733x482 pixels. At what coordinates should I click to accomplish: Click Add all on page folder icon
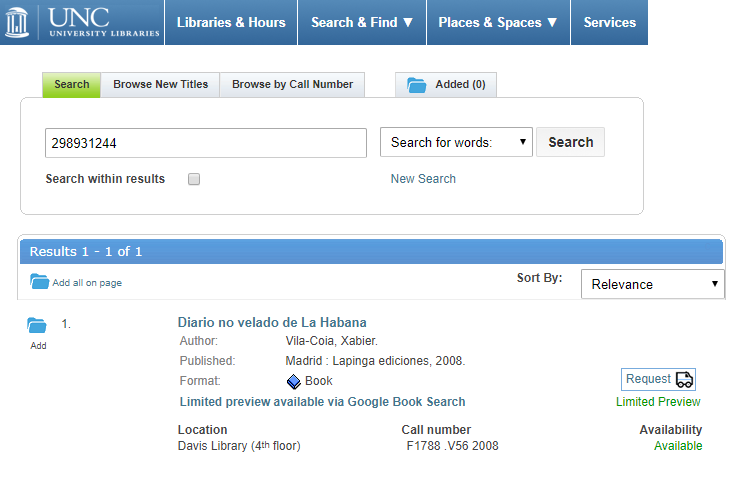click(x=39, y=281)
